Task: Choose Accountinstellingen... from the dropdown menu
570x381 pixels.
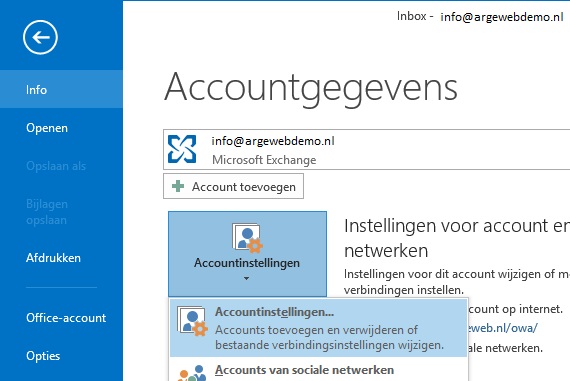Action: coord(318,328)
